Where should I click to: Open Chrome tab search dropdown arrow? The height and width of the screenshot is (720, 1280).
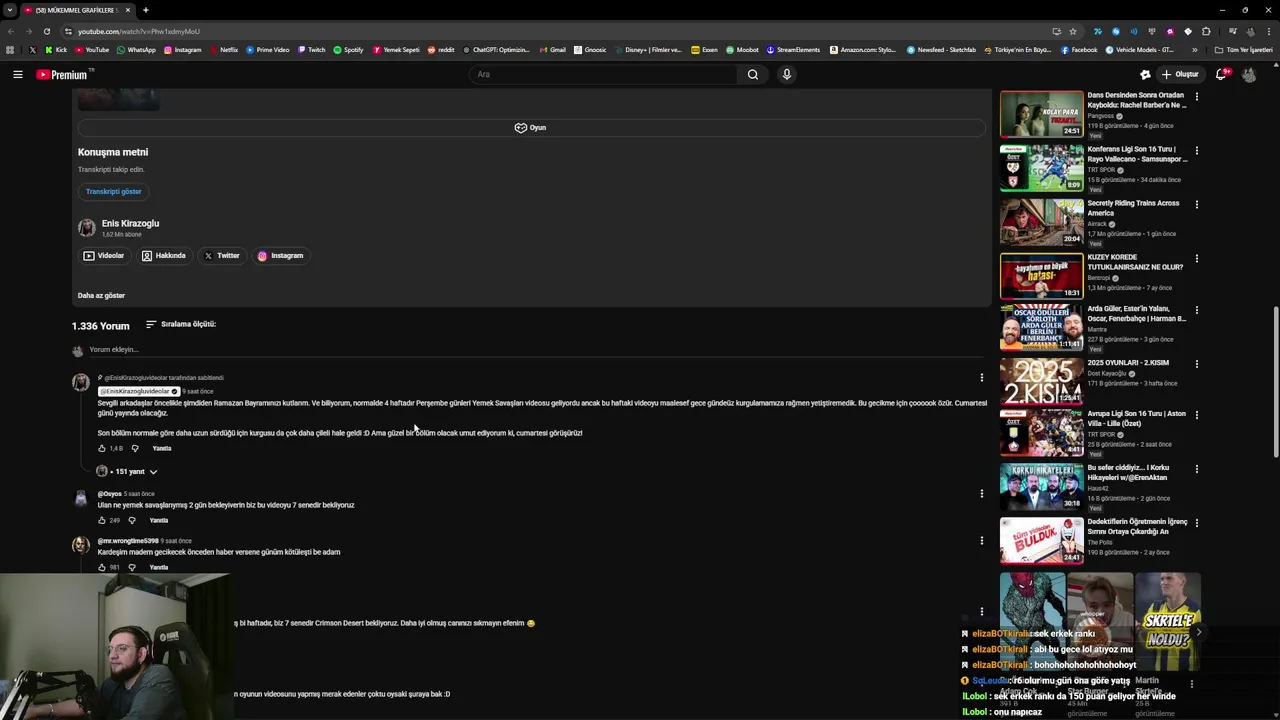(x=9, y=10)
